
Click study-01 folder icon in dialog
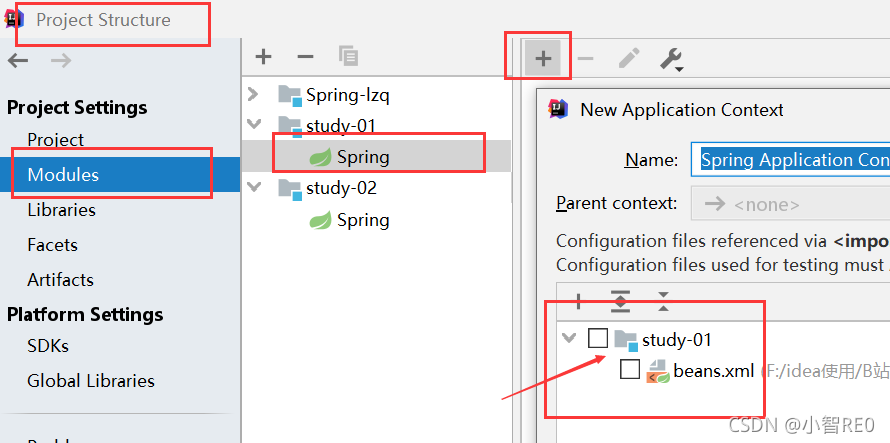(x=626, y=340)
